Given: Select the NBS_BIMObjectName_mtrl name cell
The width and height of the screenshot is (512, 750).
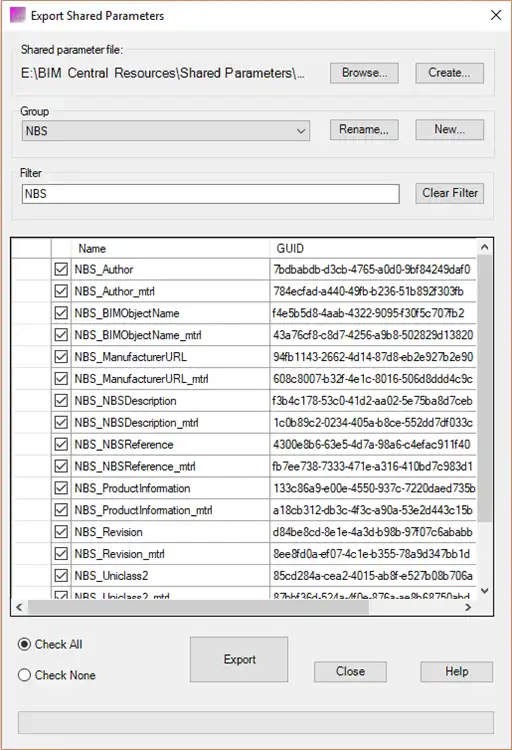Looking at the screenshot, I should pyautogui.click(x=170, y=335).
